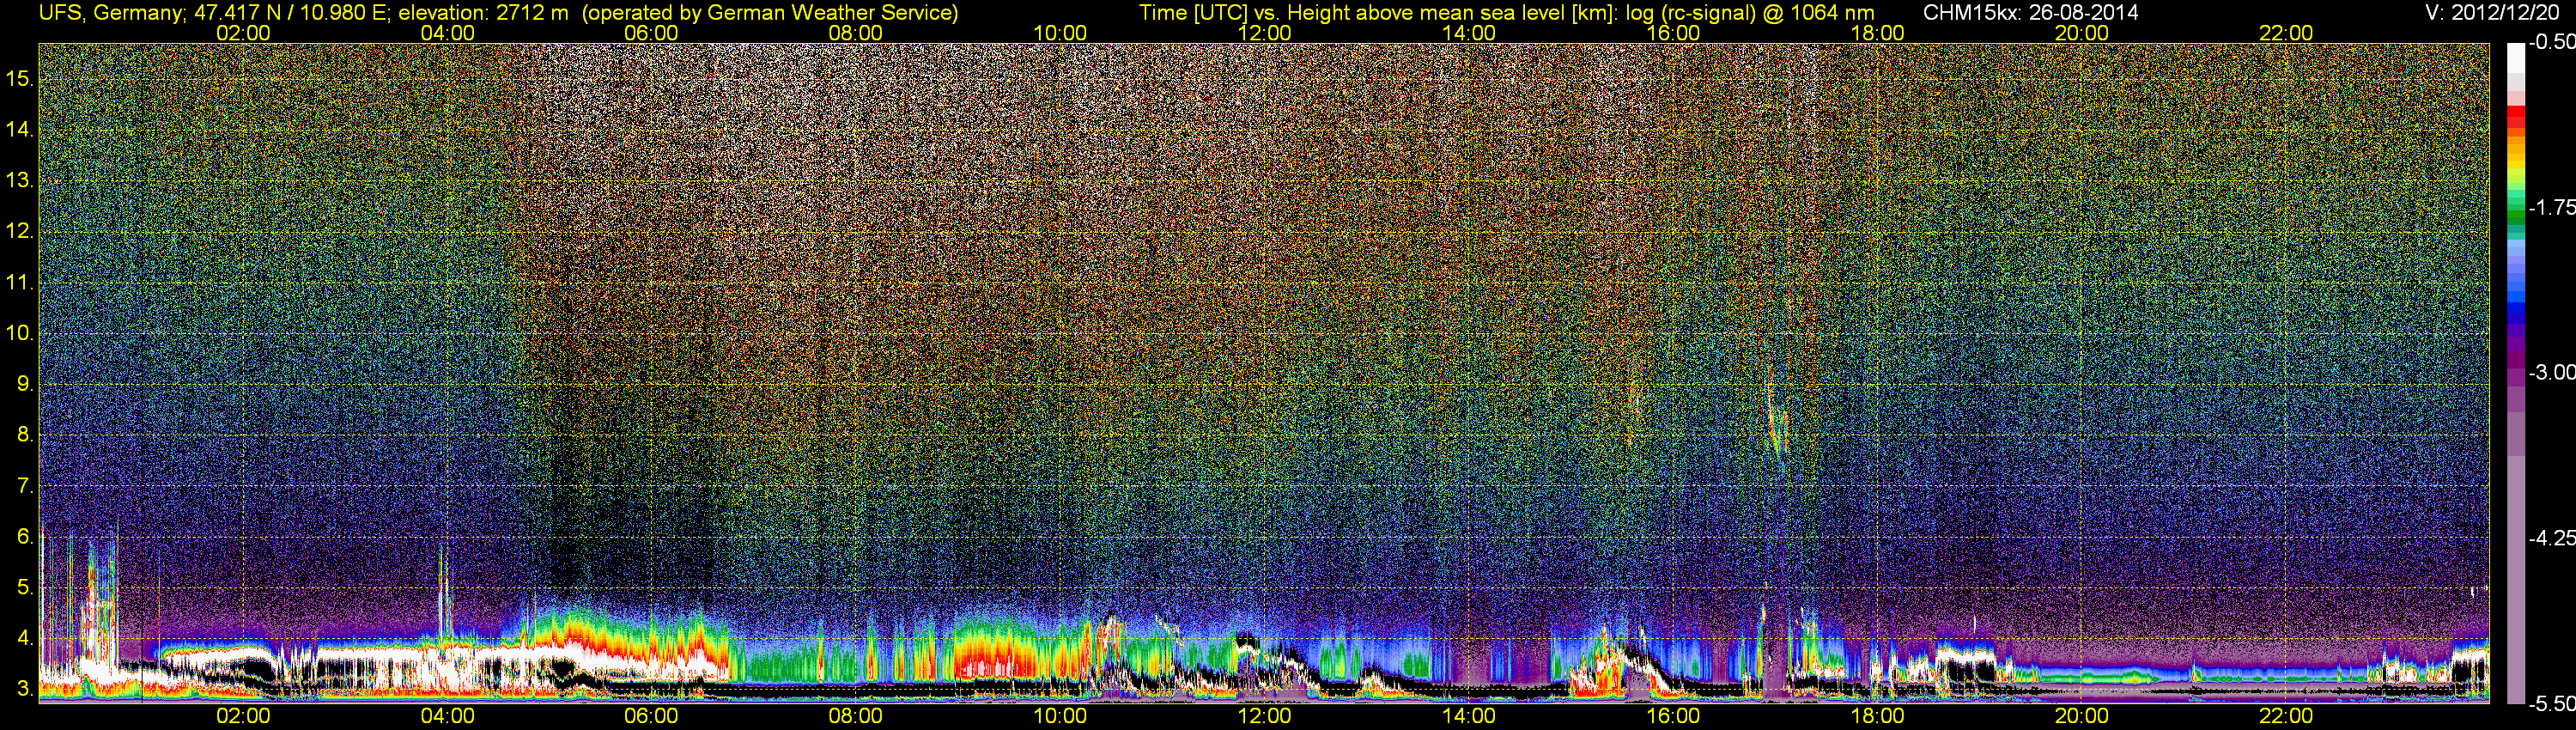Click the -0.50 colorbar value label
Viewport: 2576px width, 730px height.
click(2551, 42)
